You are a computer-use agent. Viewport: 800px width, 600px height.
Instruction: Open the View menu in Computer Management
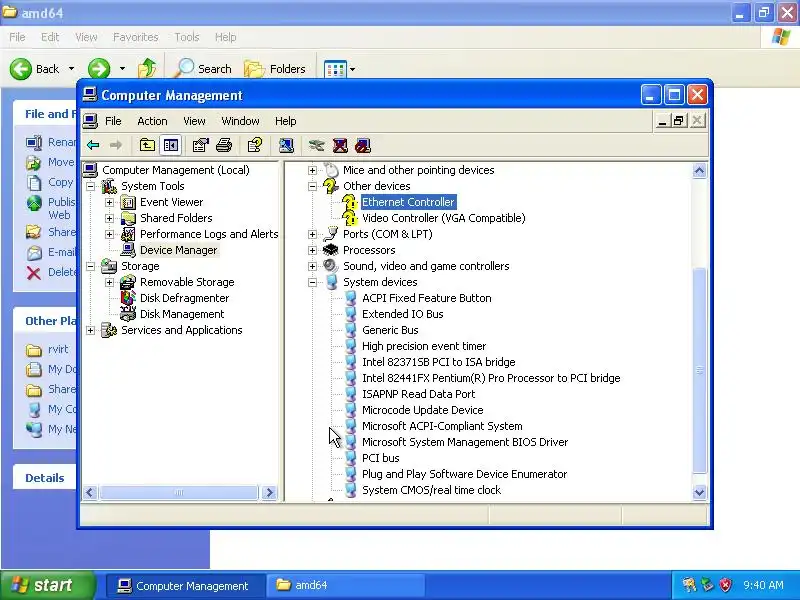click(194, 121)
